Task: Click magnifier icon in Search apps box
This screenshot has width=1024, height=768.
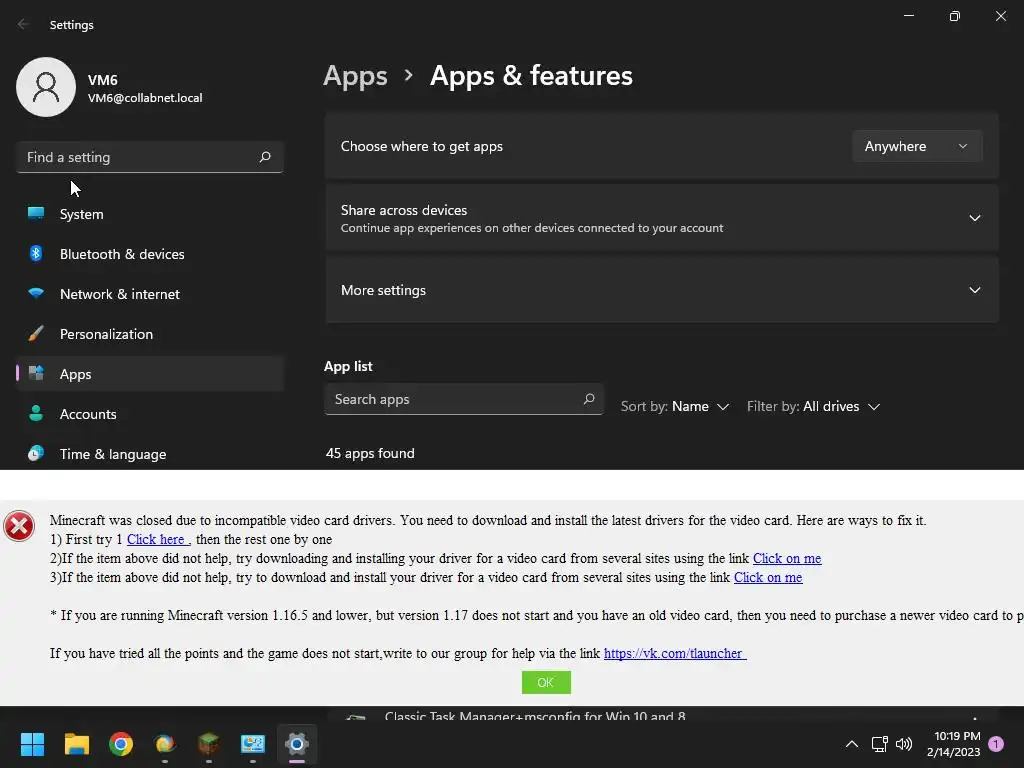Action: tap(588, 398)
